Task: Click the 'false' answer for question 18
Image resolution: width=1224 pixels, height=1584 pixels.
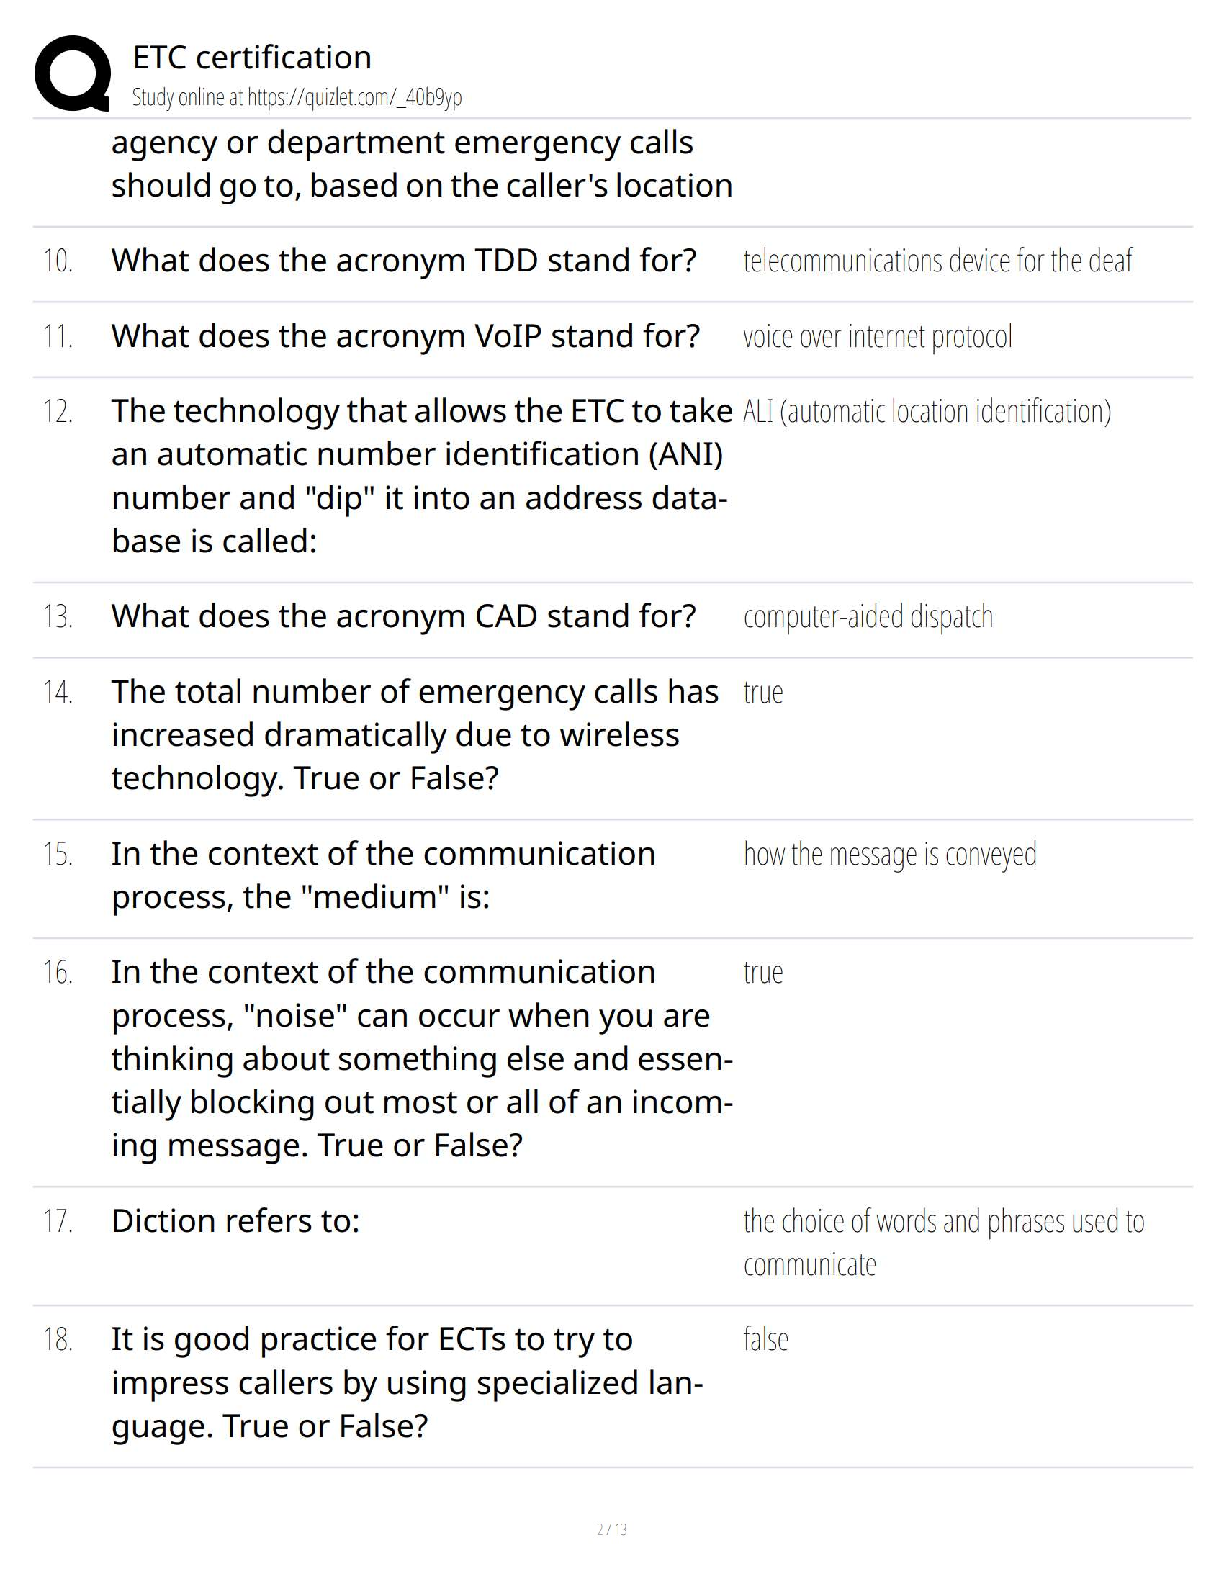Action: [766, 1339]
